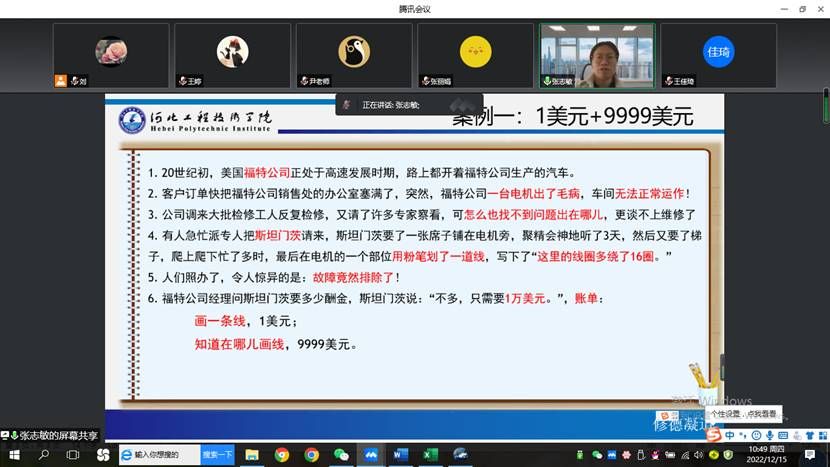830x467 pixels.
Task: Select speaker 张志敏 video thumbnail
Action: pos(597,55)
